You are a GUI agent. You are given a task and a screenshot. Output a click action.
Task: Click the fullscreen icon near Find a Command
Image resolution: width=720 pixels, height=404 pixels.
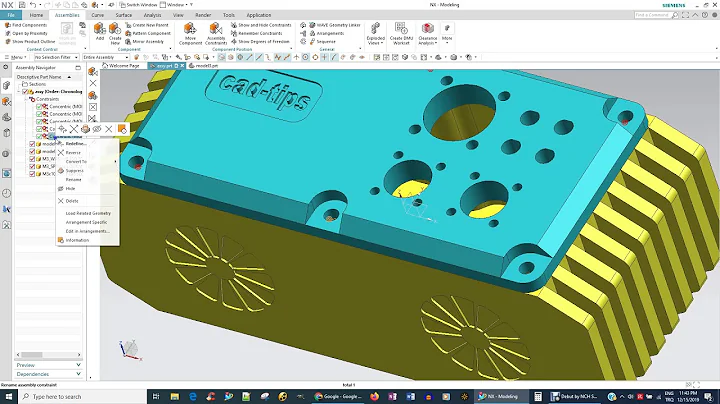(686, 15)
